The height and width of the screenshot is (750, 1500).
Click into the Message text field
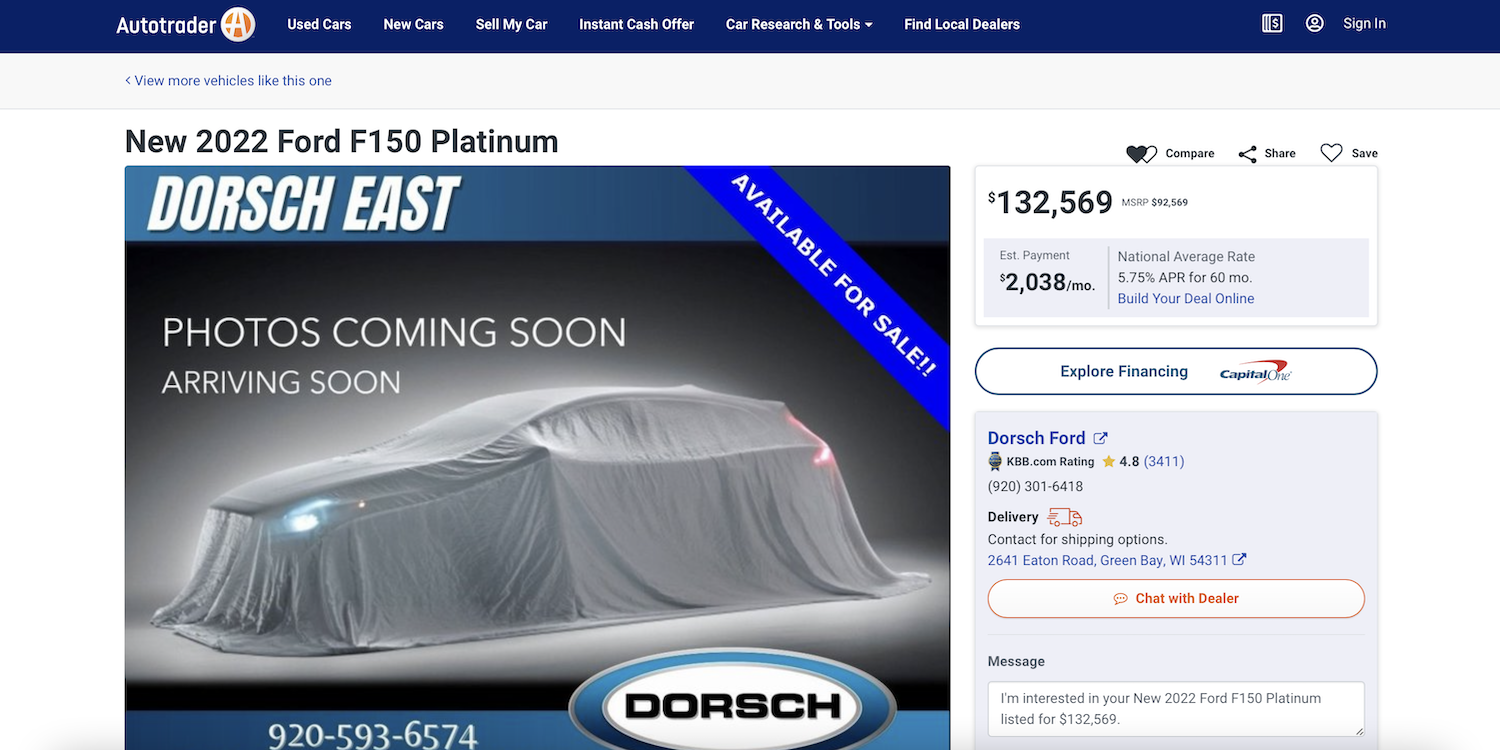click(1176, 709)
